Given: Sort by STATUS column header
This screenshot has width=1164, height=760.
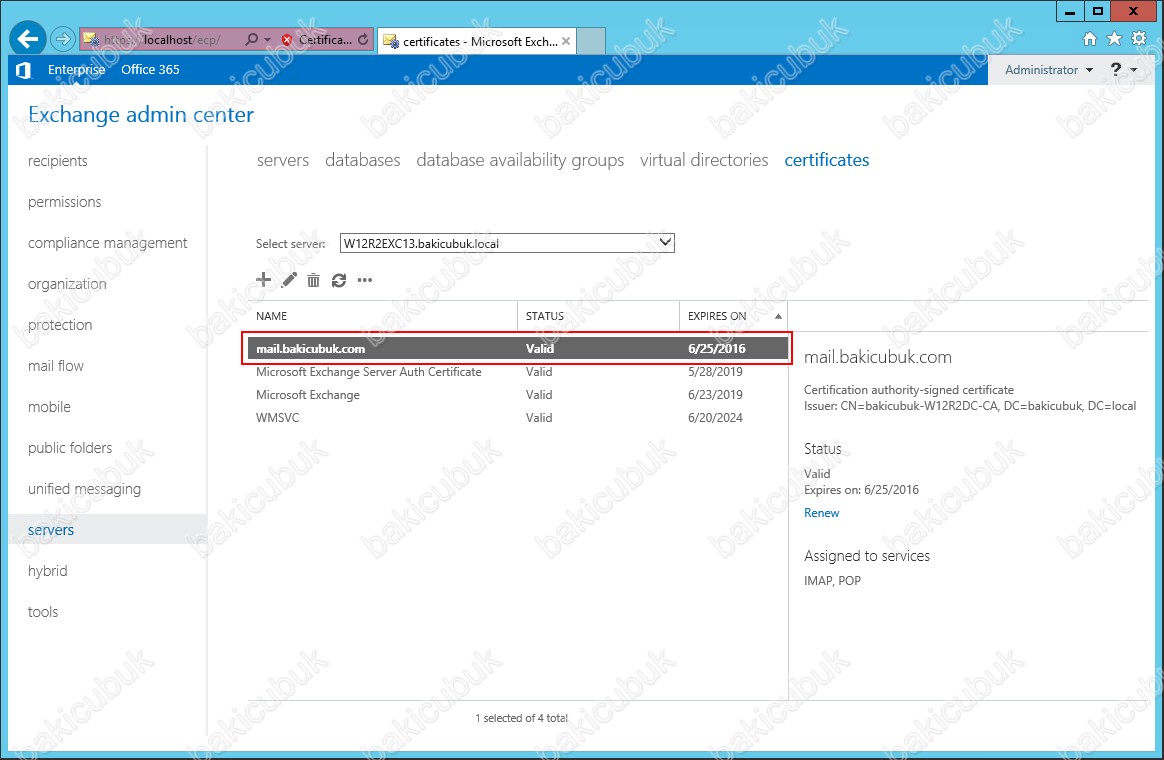Looking at the screenshot, I should click(x=598, y=316).
